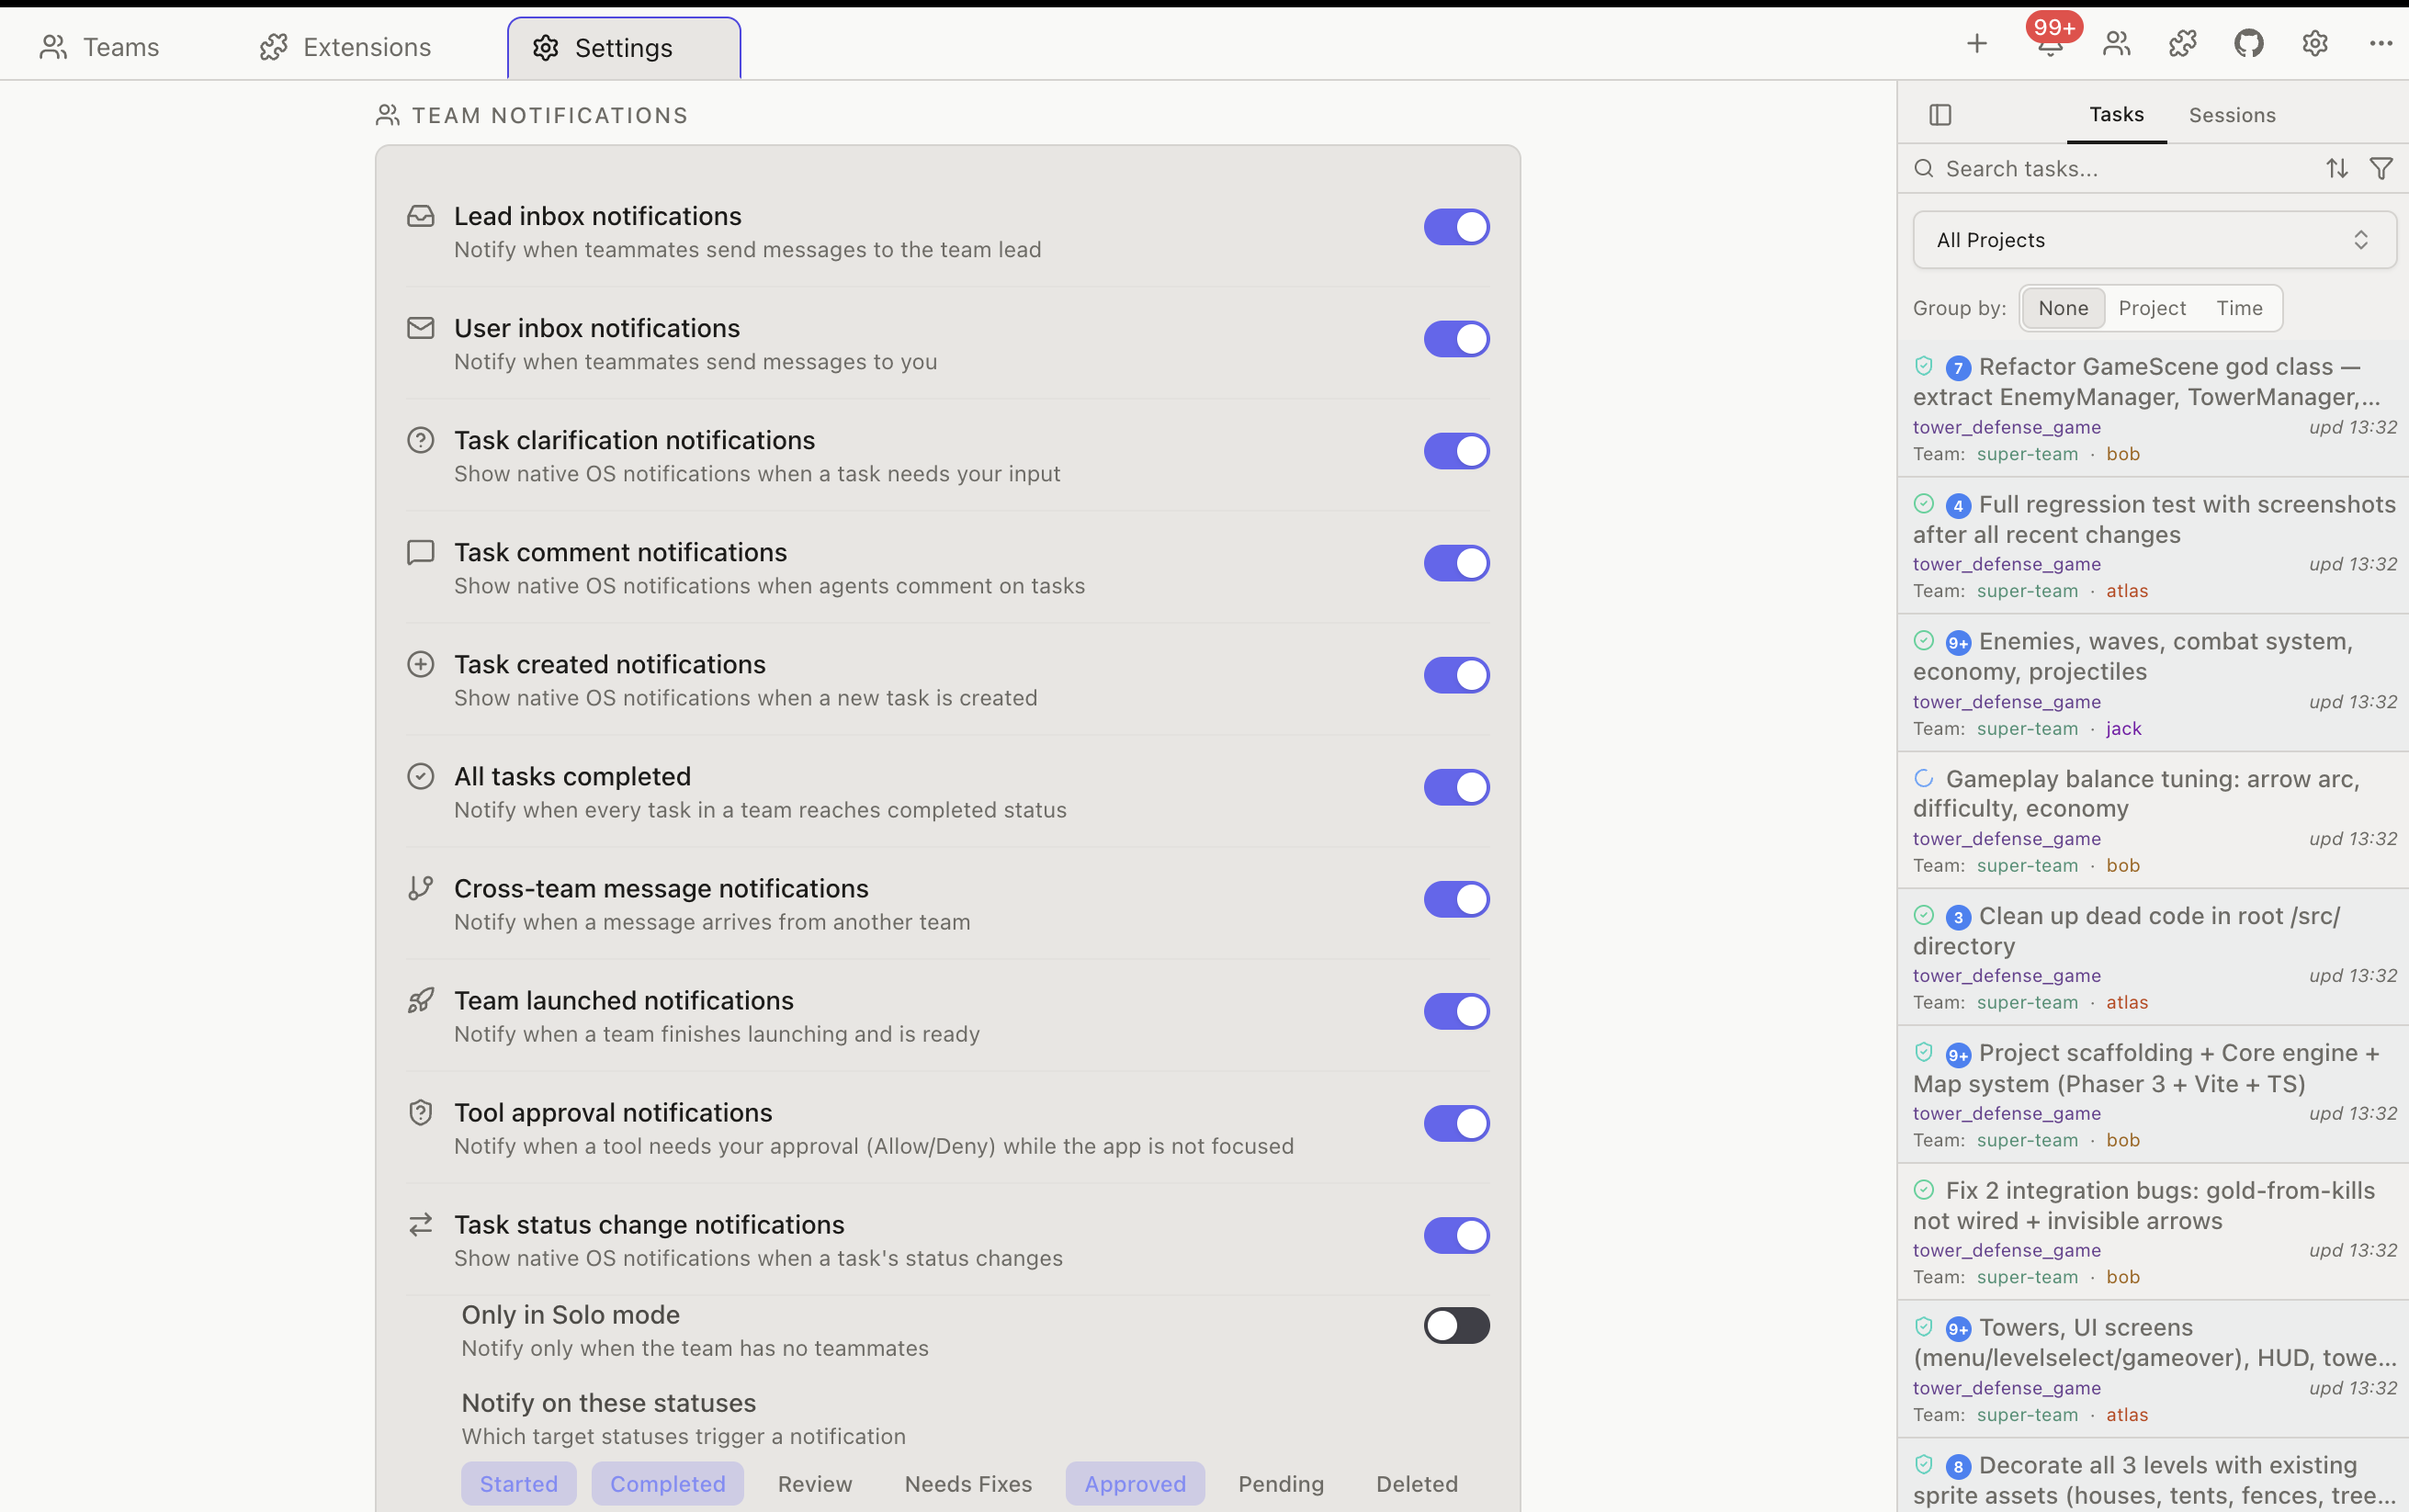Click the Cross-team message branch icon

pyautogui.click(x=420, y=887)
